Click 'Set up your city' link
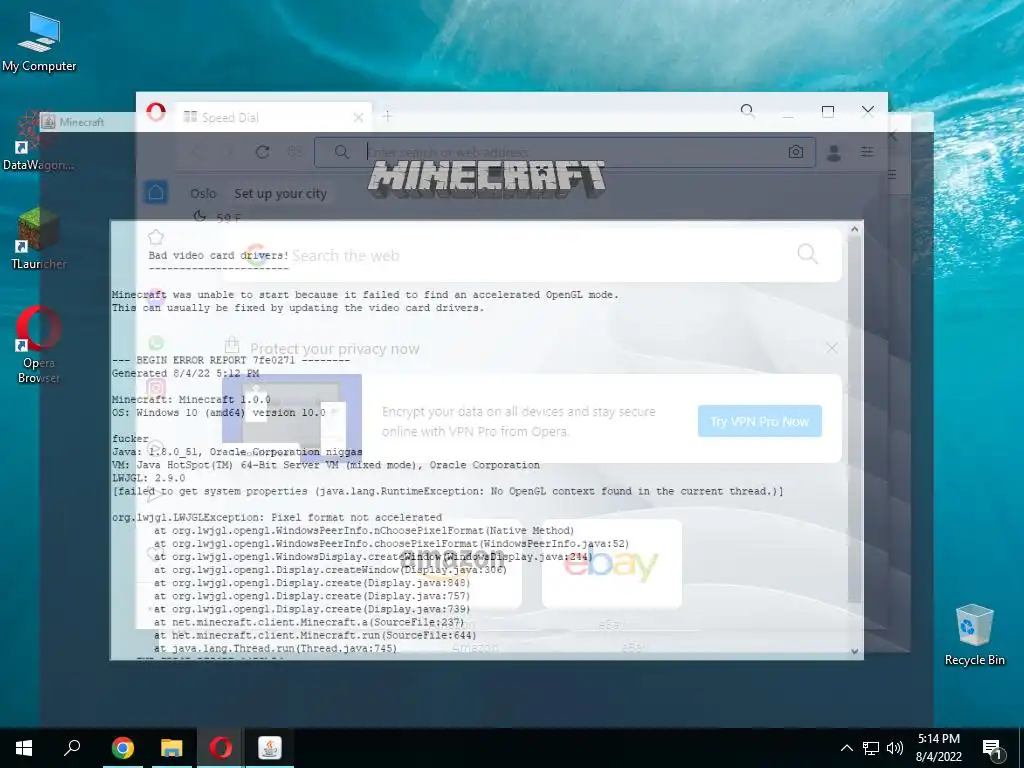This screenshot has width=1024, height=768. pyautogui.click(x=280, y=194)
